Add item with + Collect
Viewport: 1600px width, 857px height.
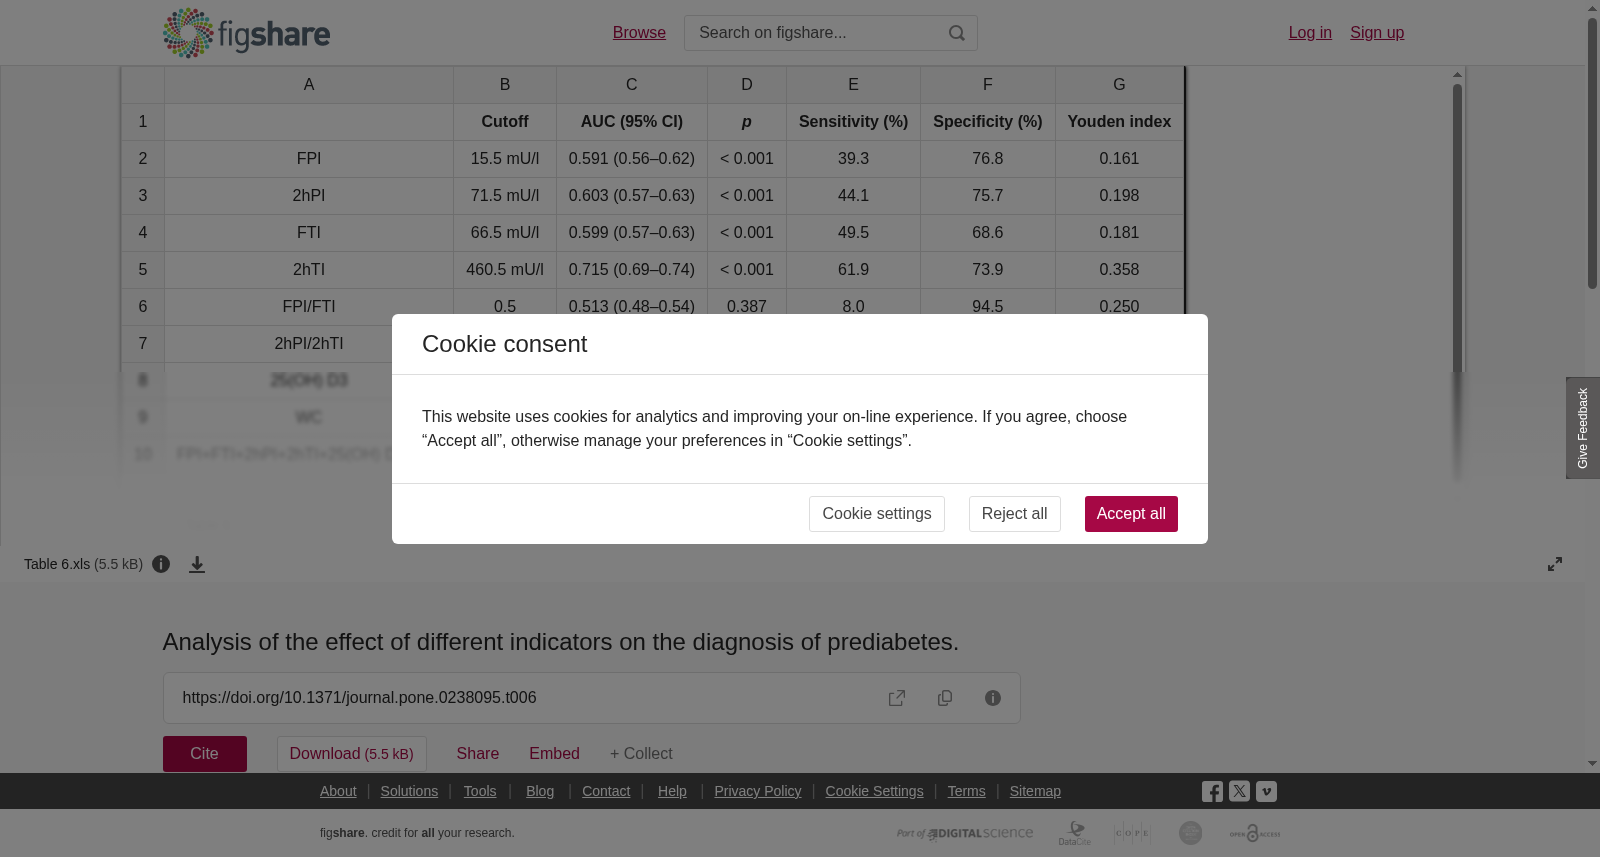click(641, 754)
